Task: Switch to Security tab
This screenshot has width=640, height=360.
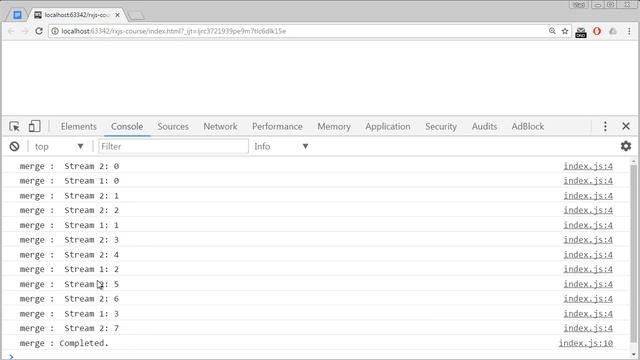Action: pos(441,127)
